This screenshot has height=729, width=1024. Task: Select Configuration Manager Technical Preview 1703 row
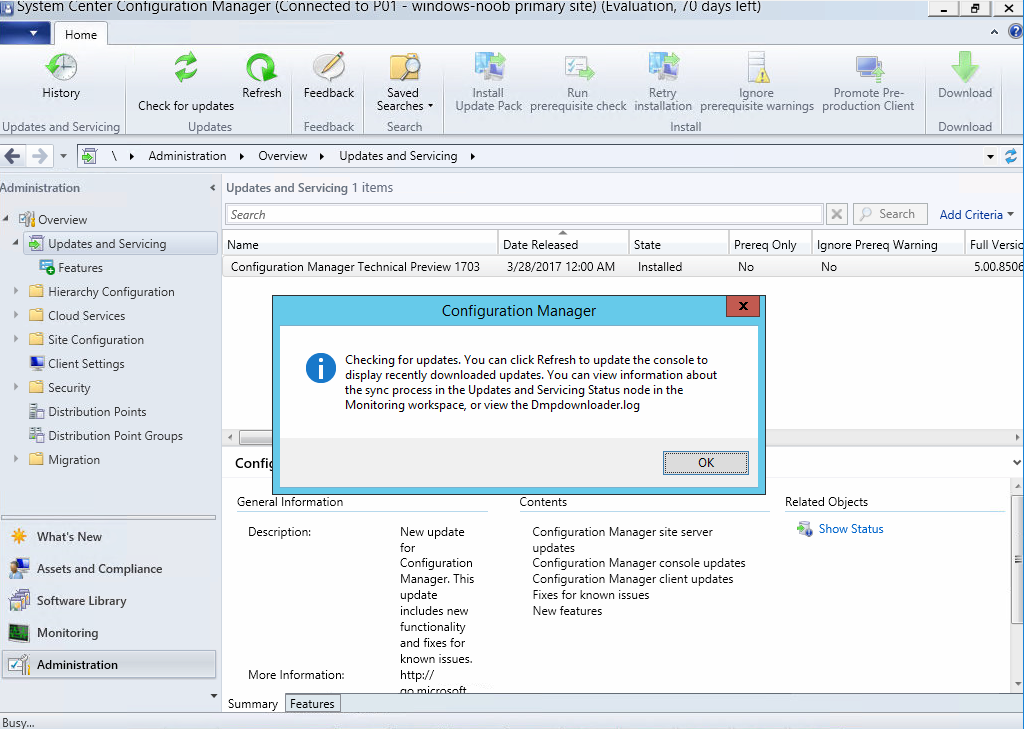tap(623, 267)
